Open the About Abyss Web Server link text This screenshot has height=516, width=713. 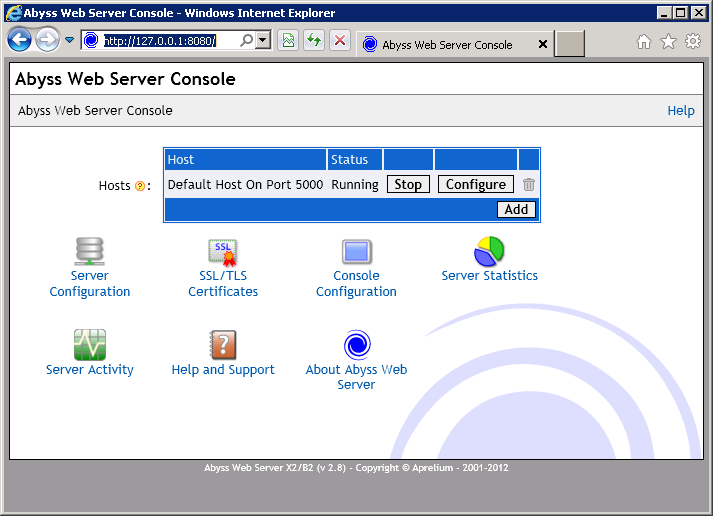356,377
